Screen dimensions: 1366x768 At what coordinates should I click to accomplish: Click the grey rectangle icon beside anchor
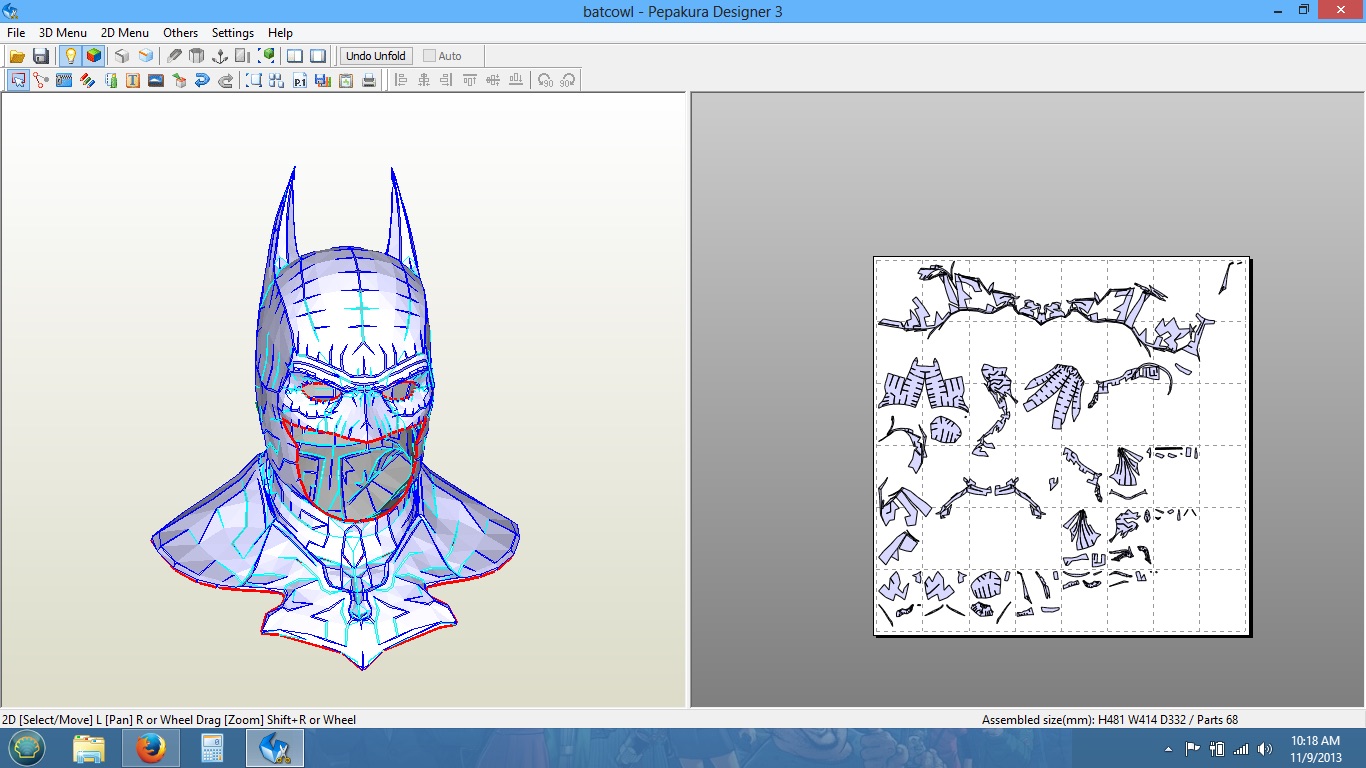coord(243,56)
